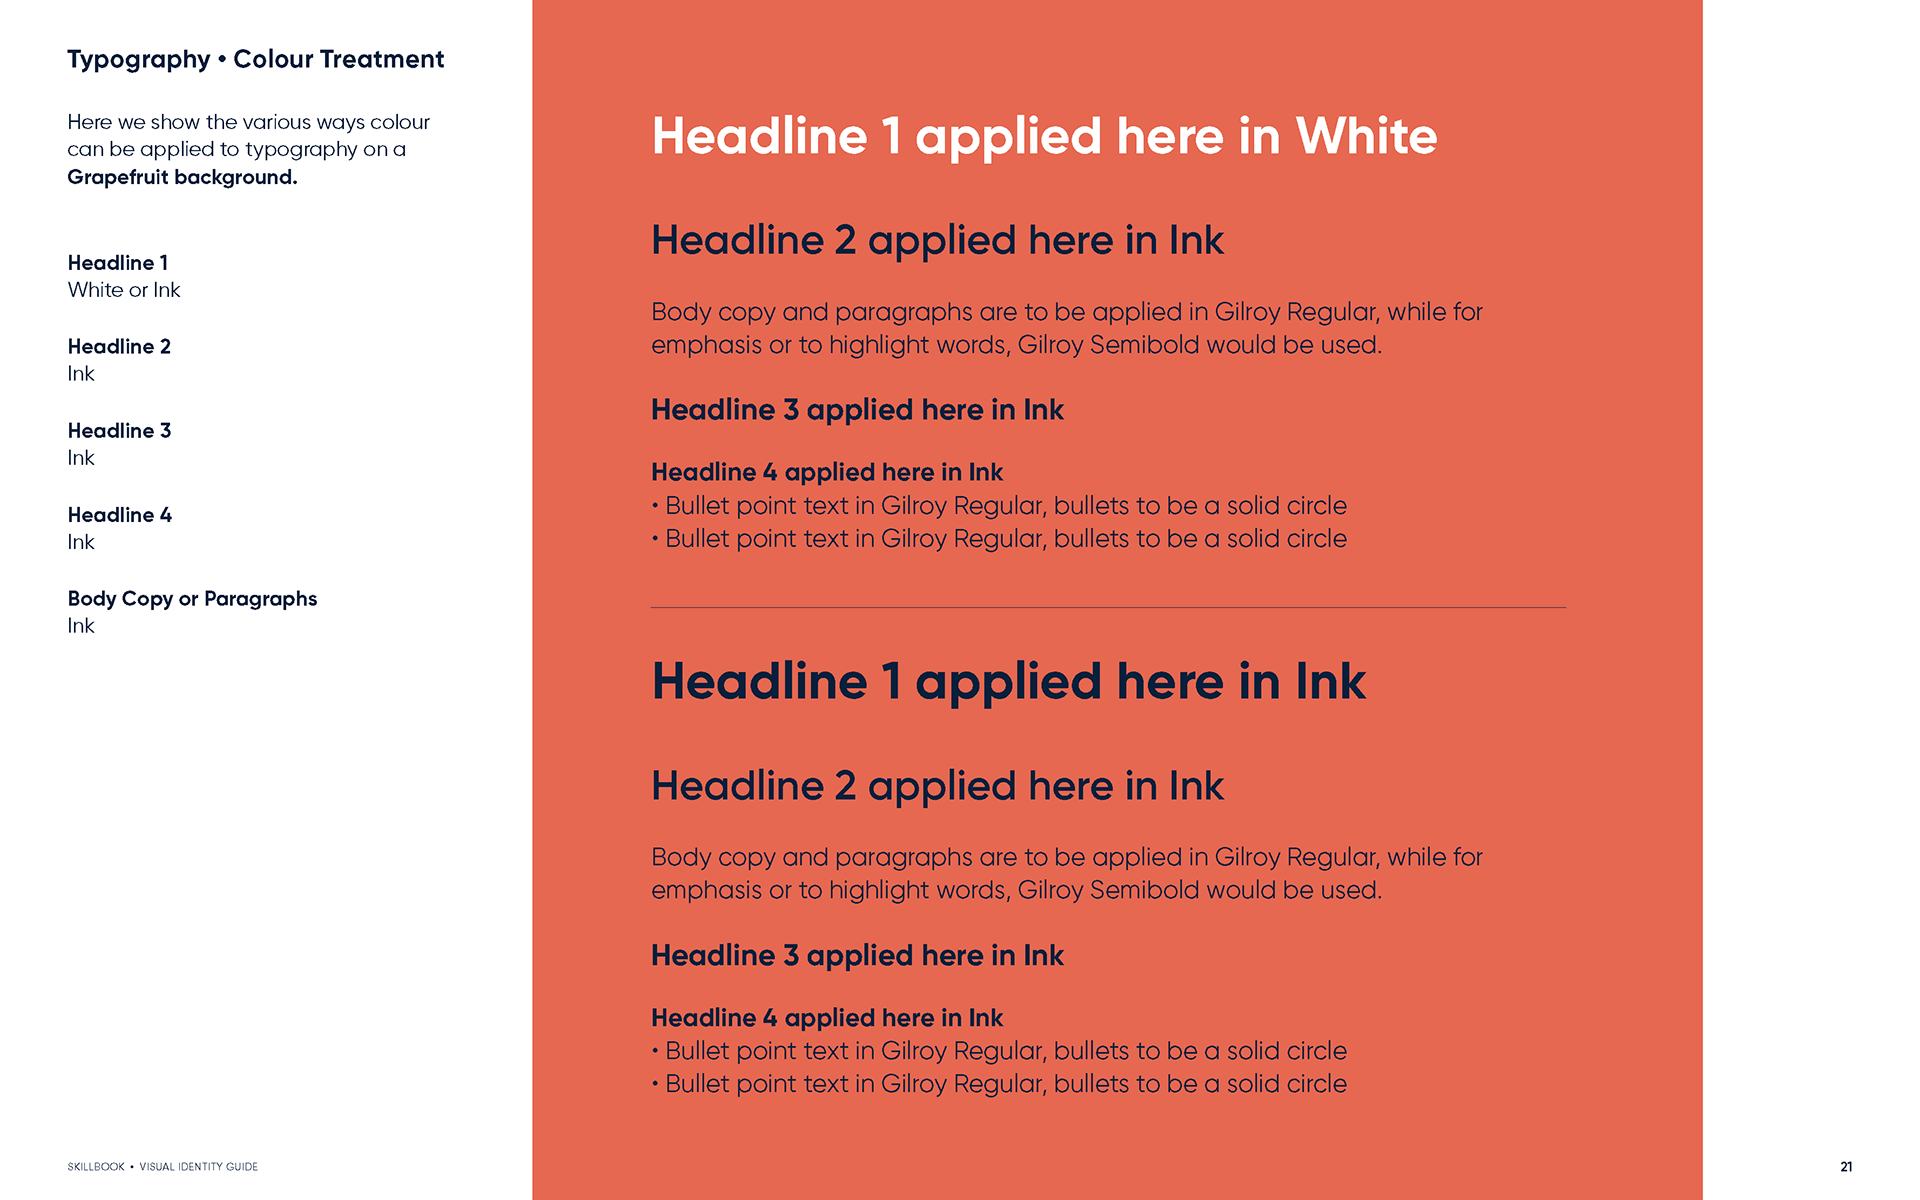The image size is (1920, 1200).
Task: Click the second Headline 3 applied in Ink
Action: (x=857, y=956)
